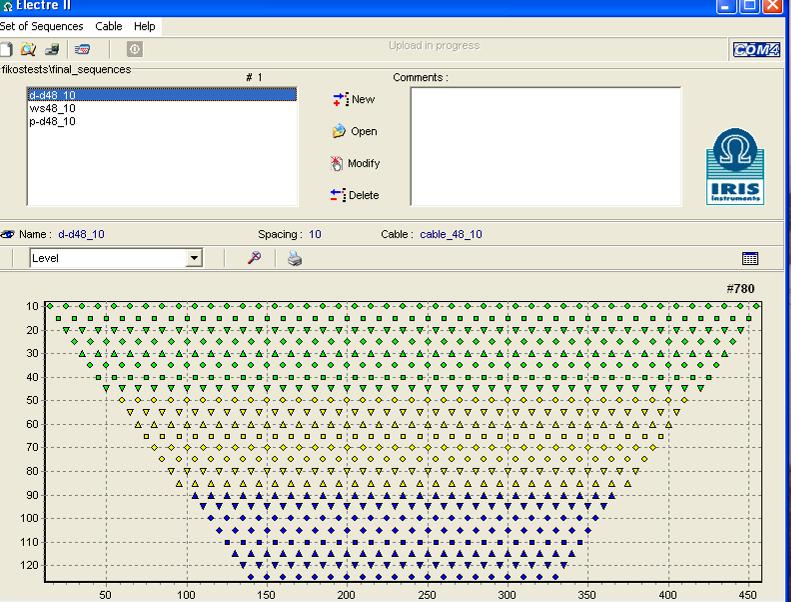Select p-d48_10 in sequence list

(x=162, y=121)
